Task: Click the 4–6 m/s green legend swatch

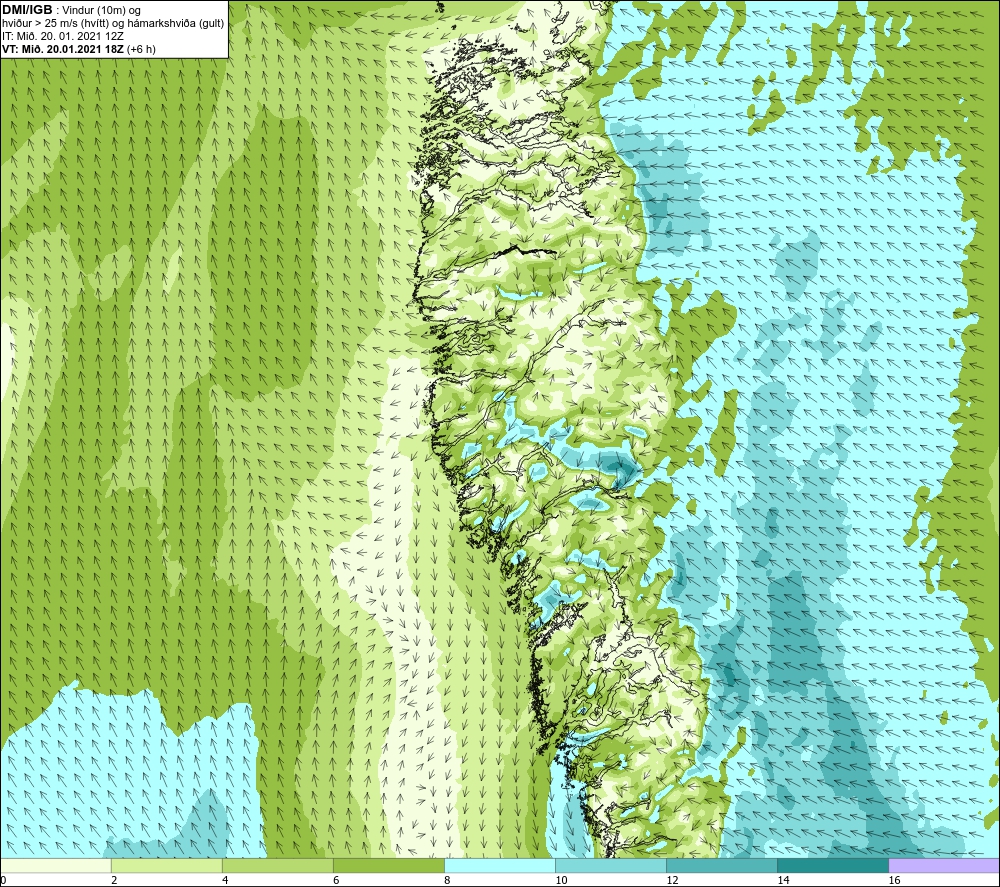Action: [277, 865]
